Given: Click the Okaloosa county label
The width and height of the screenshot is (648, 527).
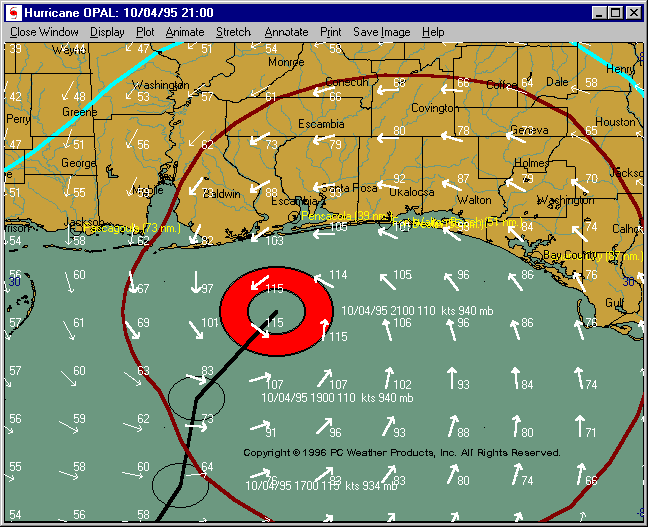Looking at the screenshot, I should pos(412,192).
